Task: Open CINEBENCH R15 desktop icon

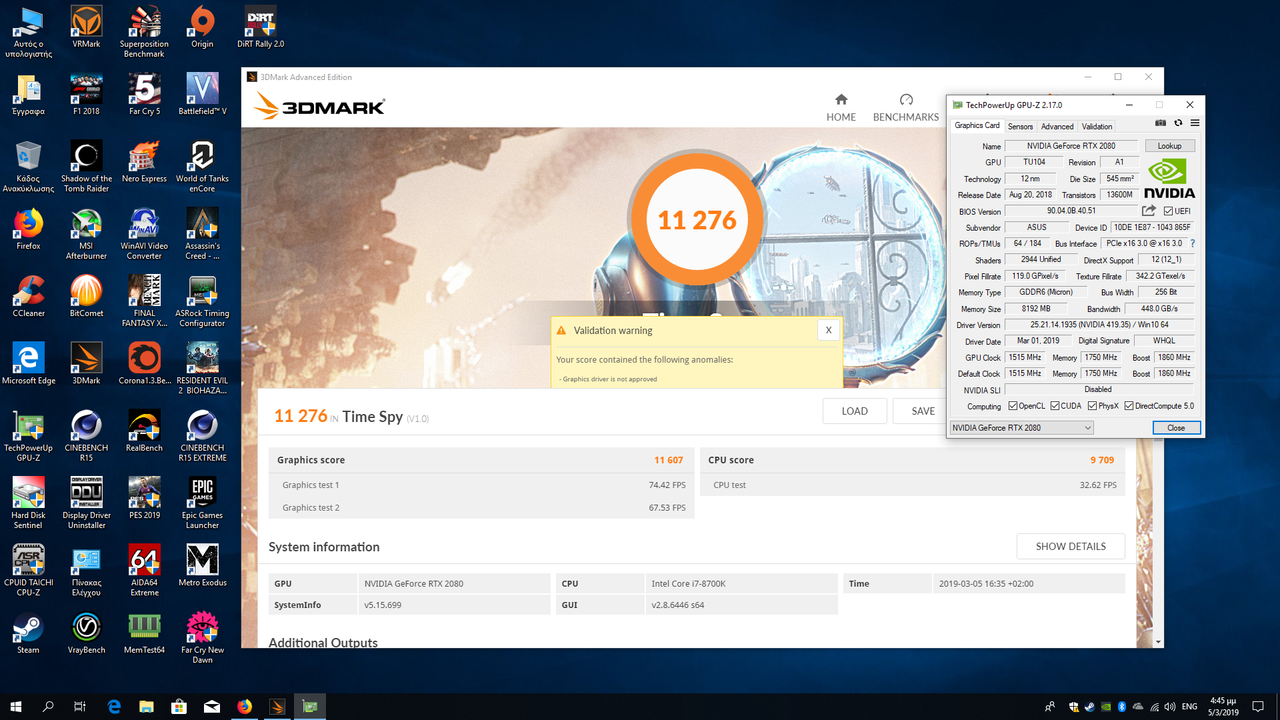Action: pyautogui.click(x=86, y=435)
